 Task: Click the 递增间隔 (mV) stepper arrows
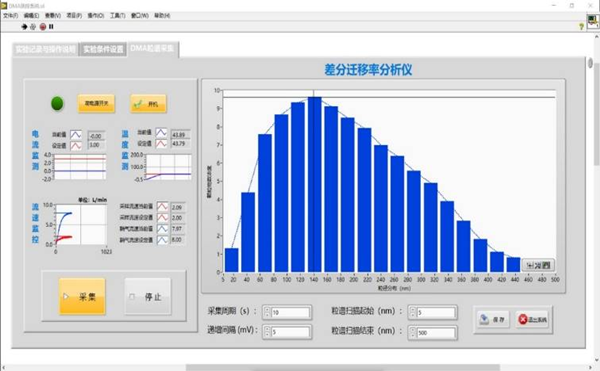(x=267, y=332)
